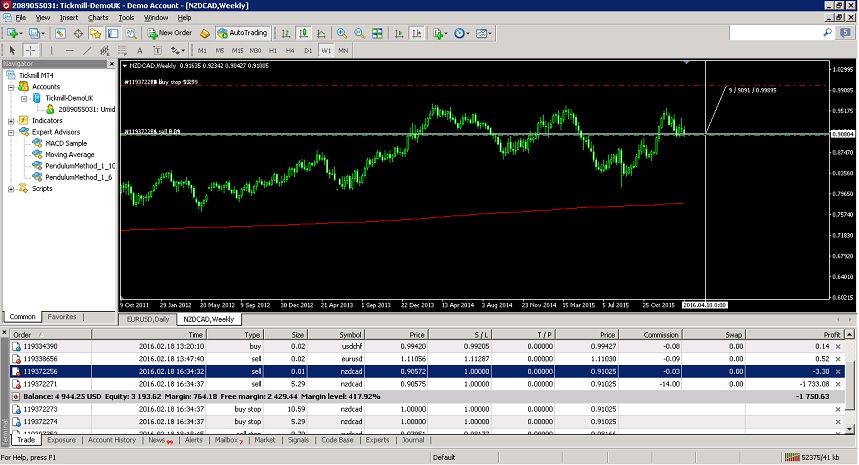Select the text 'A' drawing tool
Viewport: 859px width, 465px height.
[140, 50]
